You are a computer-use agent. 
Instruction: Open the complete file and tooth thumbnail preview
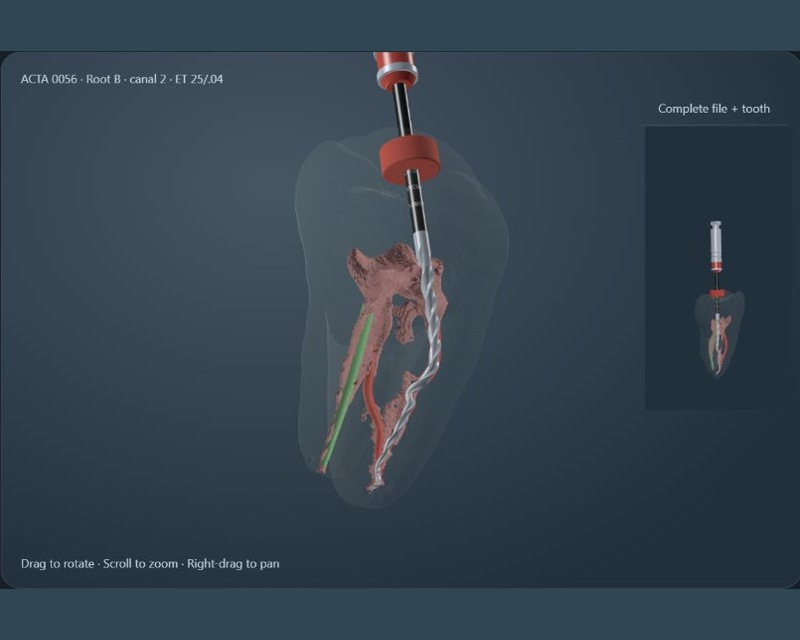pos(716,268)
